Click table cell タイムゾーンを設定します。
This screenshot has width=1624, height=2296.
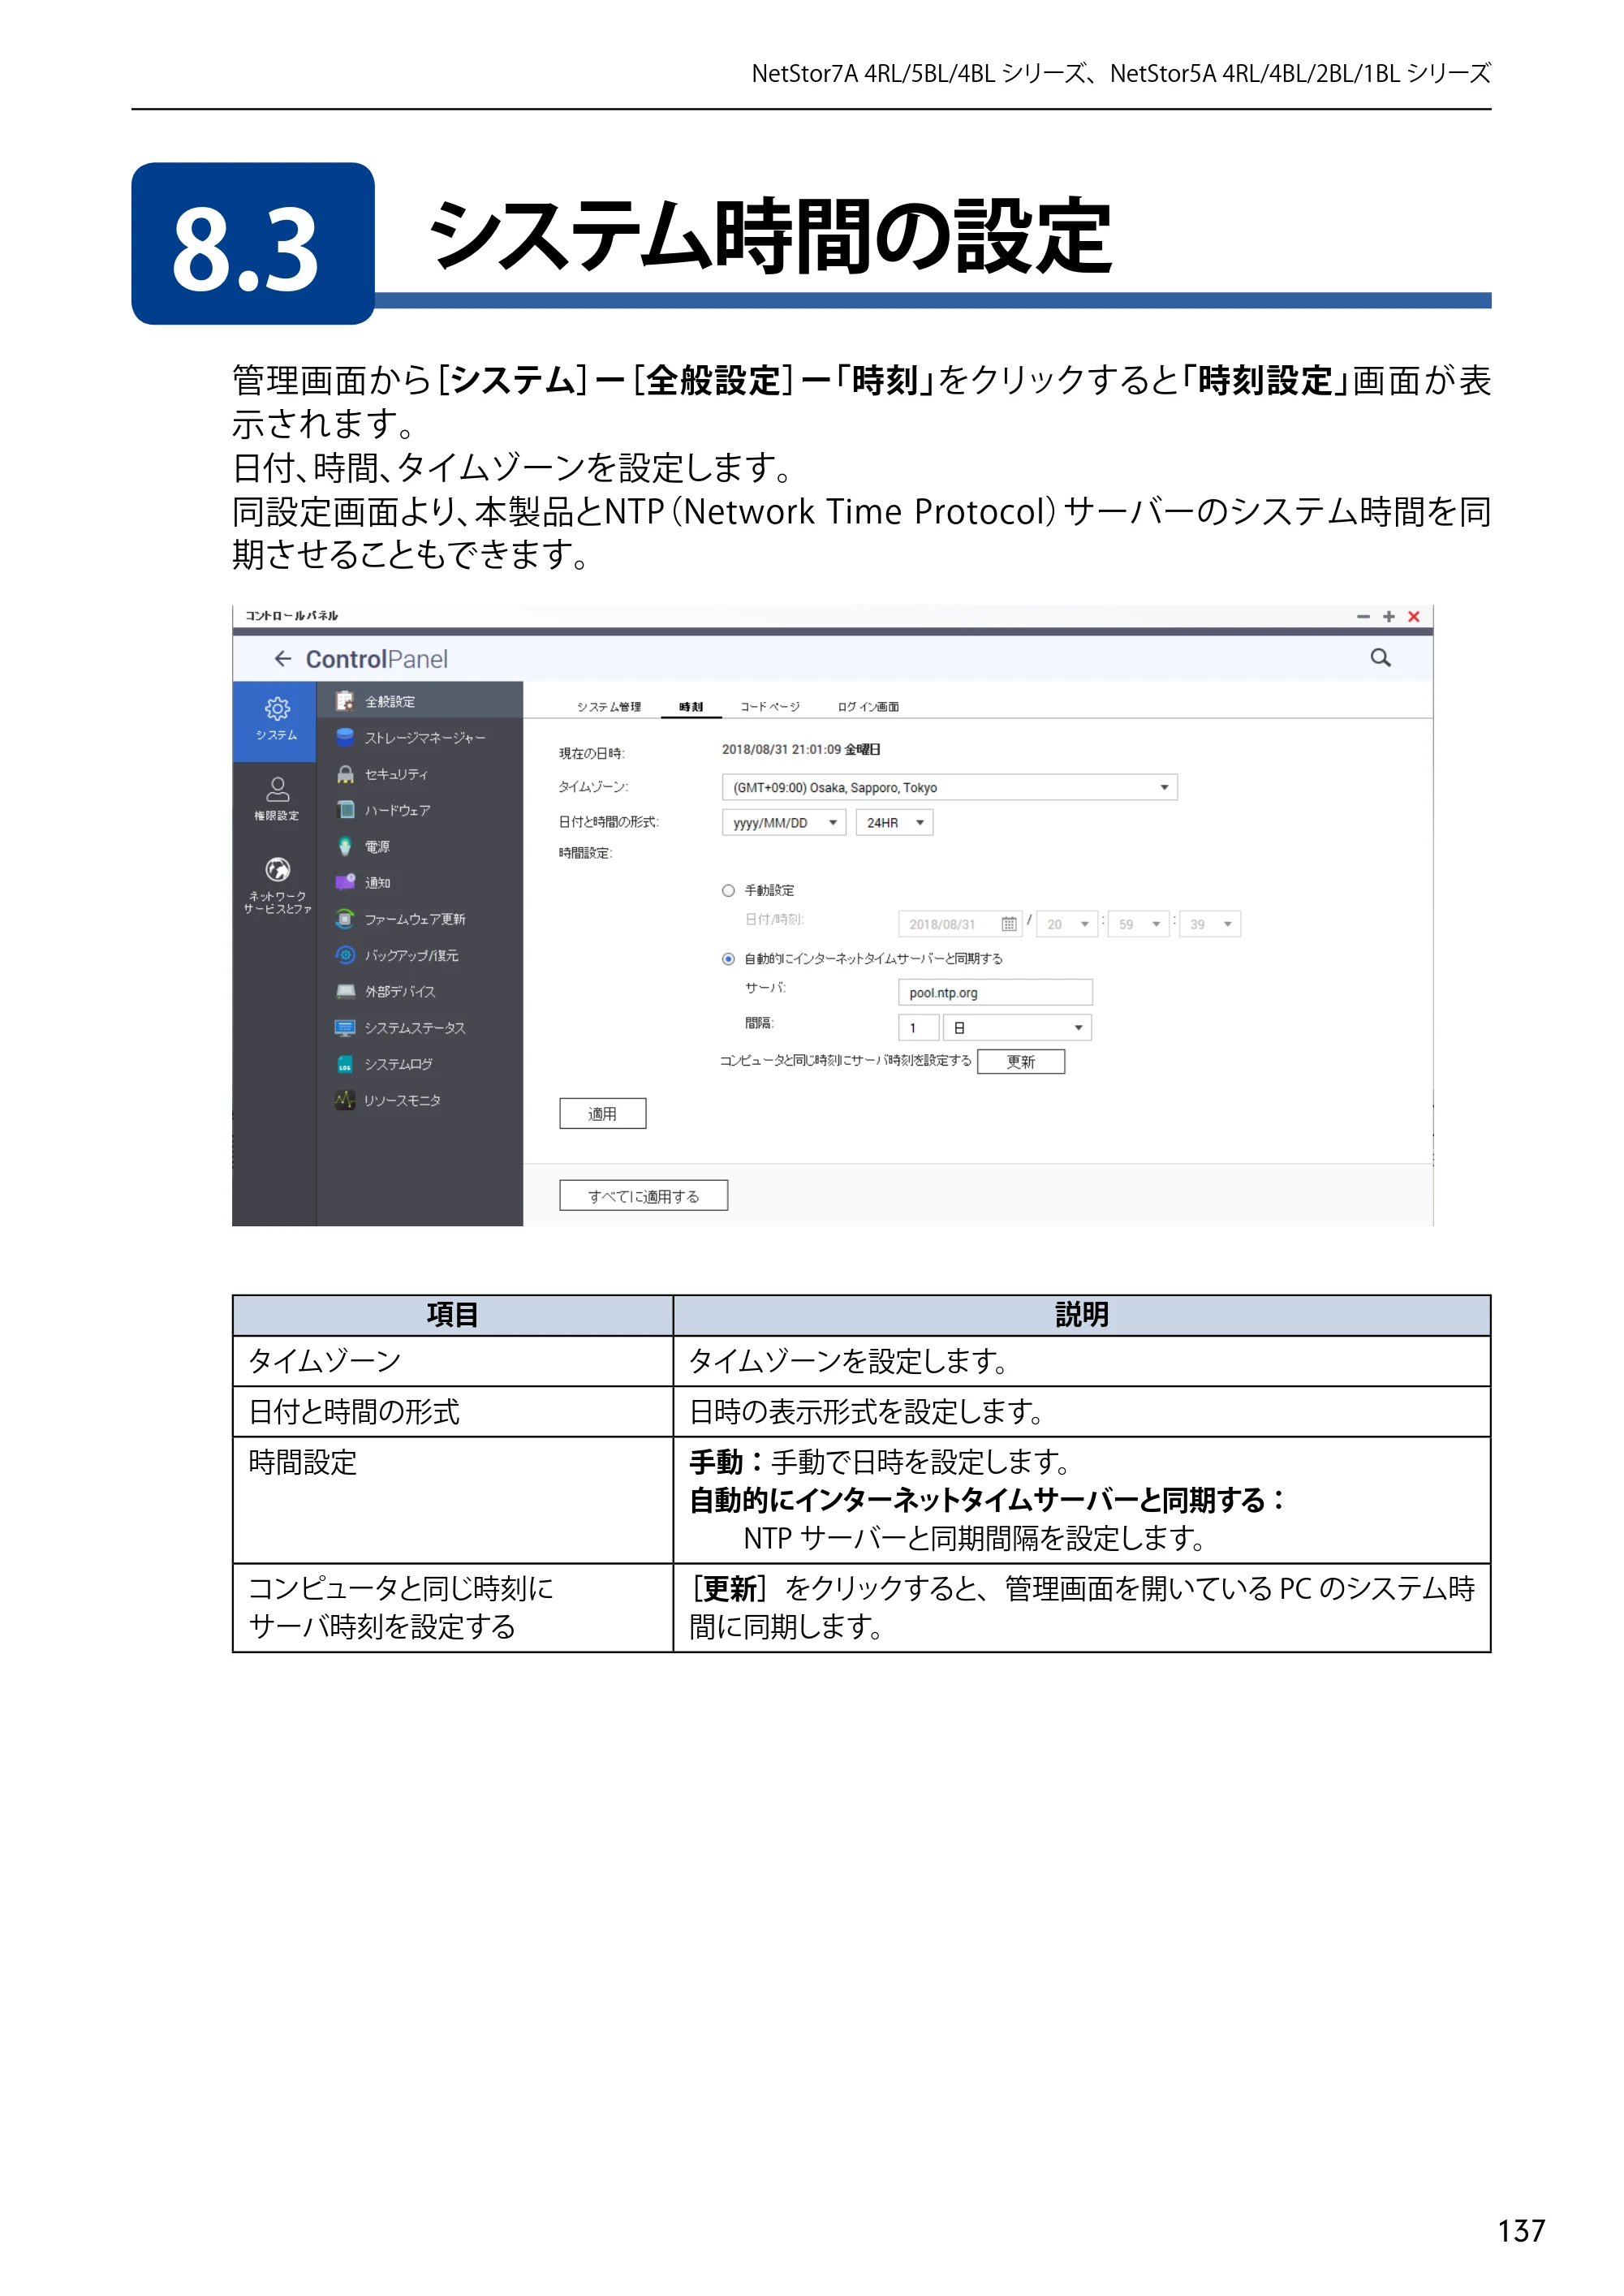coord(1082,1360)
